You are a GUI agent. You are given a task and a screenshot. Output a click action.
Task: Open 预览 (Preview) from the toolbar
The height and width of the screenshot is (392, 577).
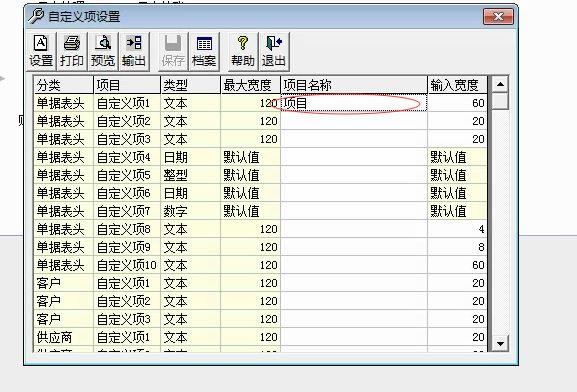[103, 51]
